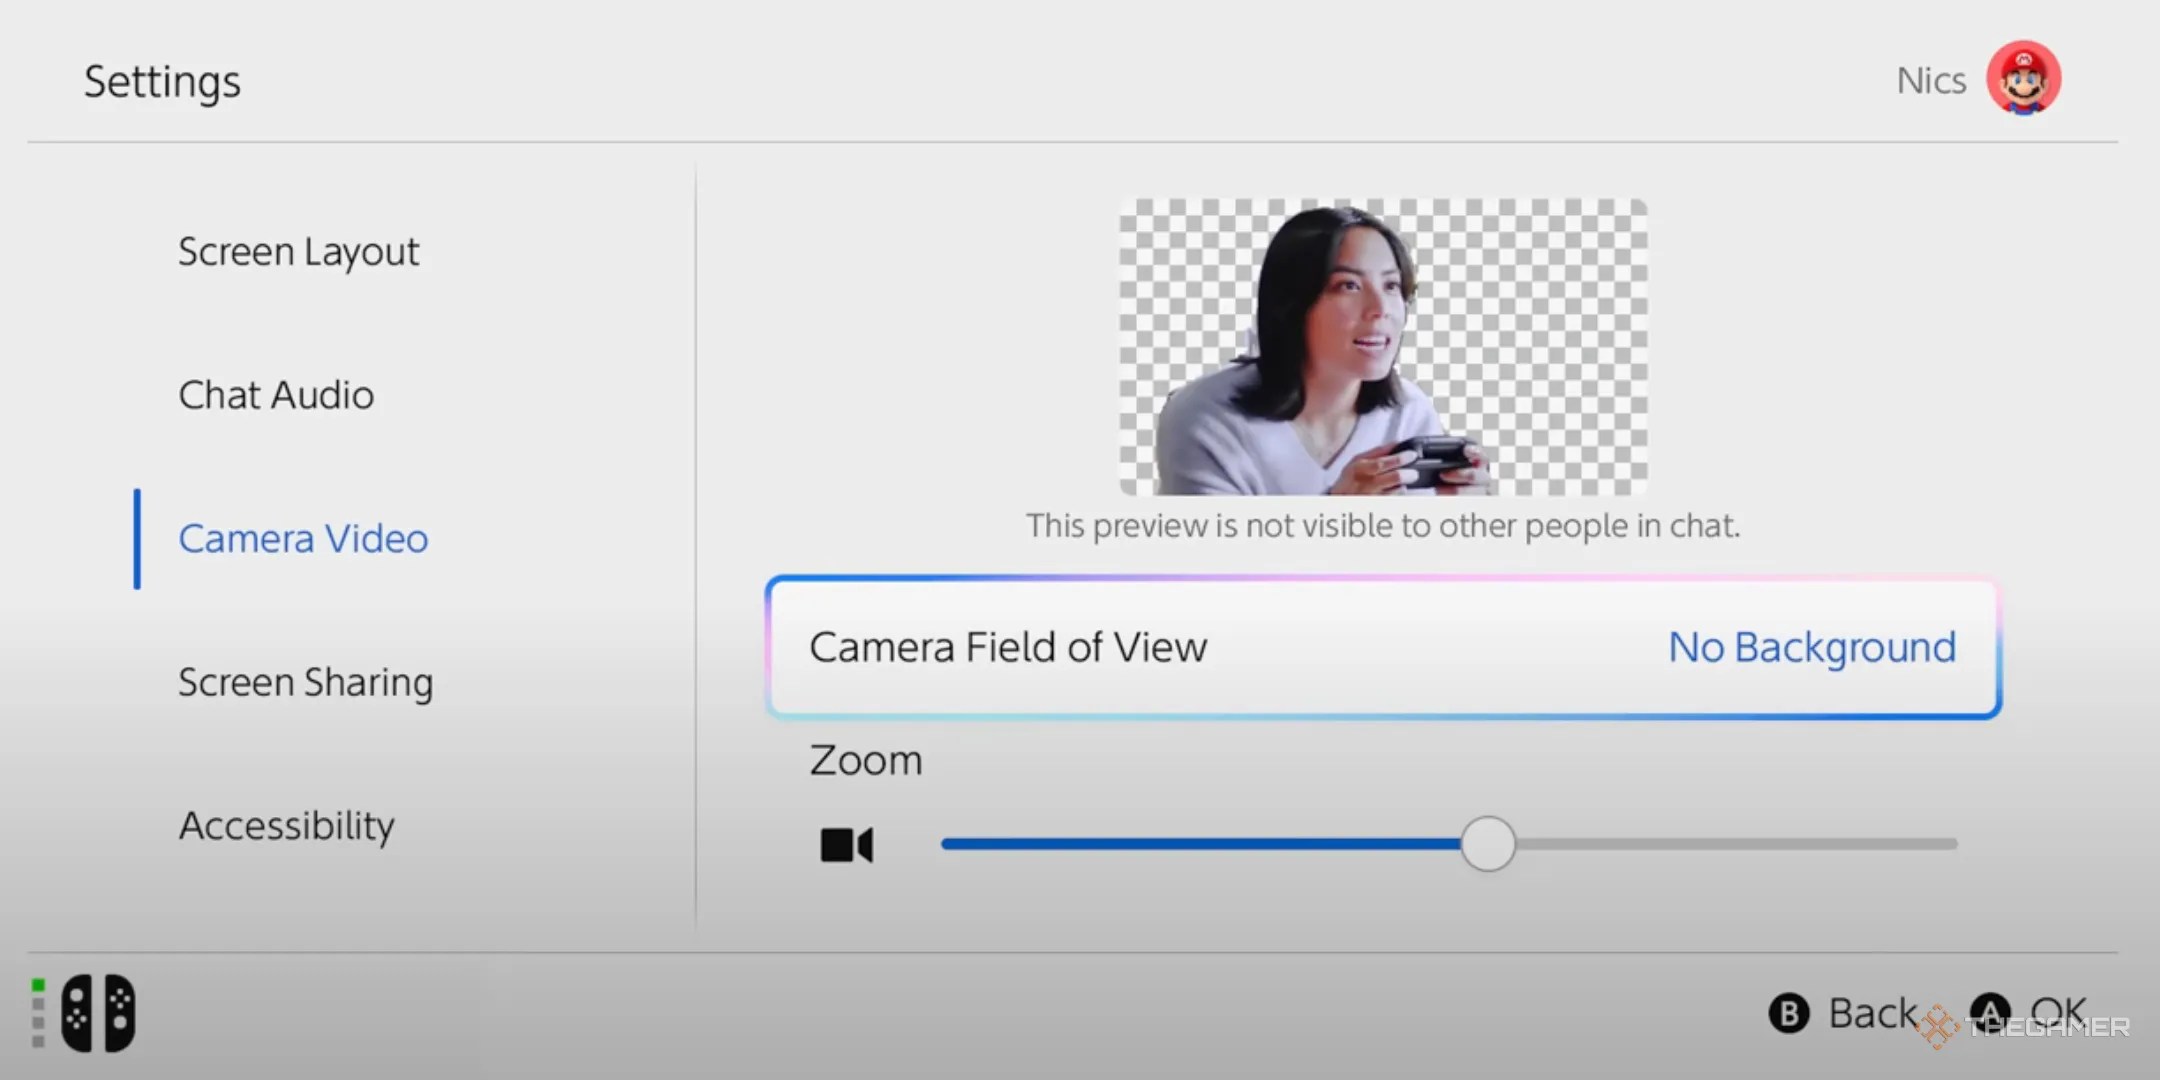Change the No Background value

point(1811,647)
